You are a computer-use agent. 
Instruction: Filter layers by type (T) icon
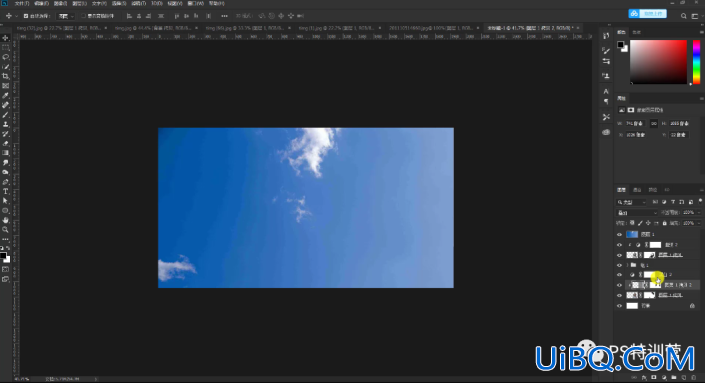tap(673, 202)
